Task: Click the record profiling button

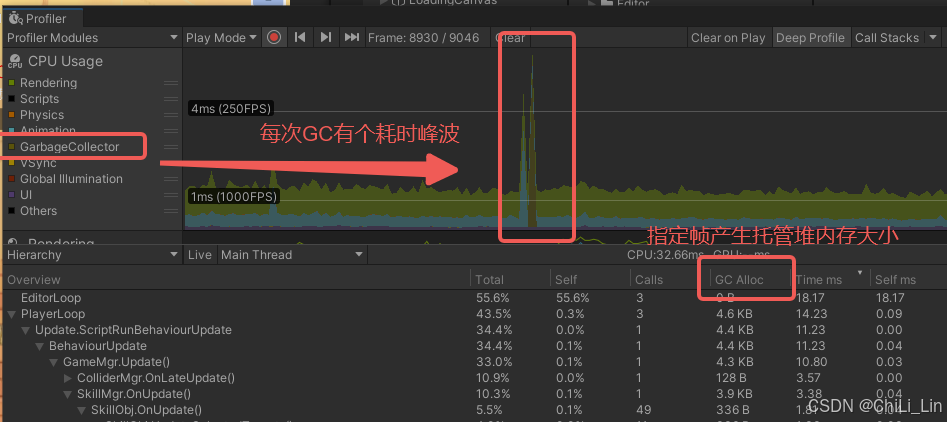Action: click(274, 37)
